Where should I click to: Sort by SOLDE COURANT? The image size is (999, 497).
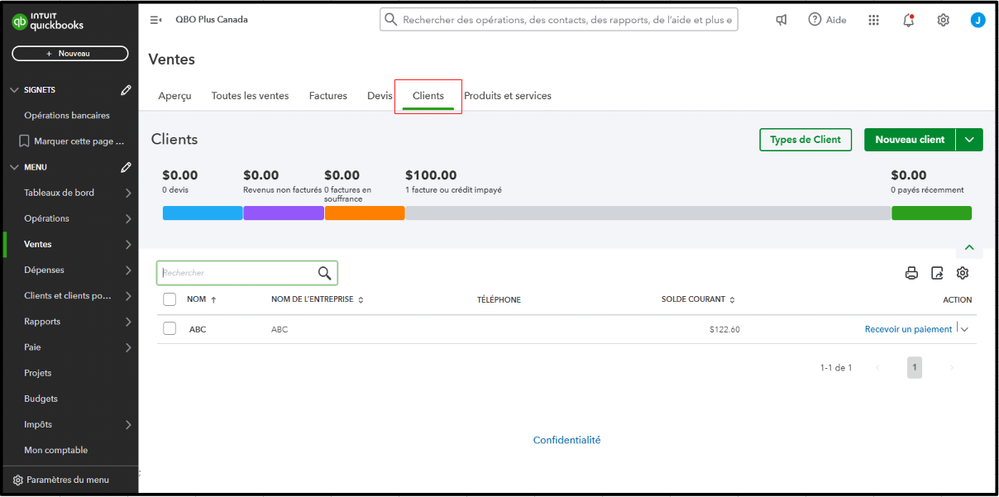click(x=698, y=299)
